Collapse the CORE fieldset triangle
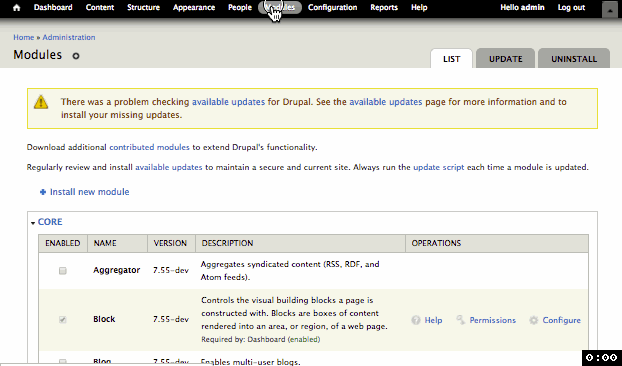The height and width of the screenshot is (366, 622). click(x=33, y=223)
